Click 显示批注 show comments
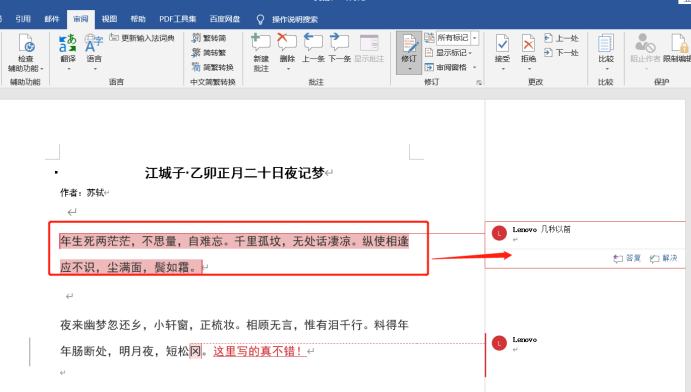The width and height of the screenshot is (691, 392). pyautogui.click(x=369, y=48)
